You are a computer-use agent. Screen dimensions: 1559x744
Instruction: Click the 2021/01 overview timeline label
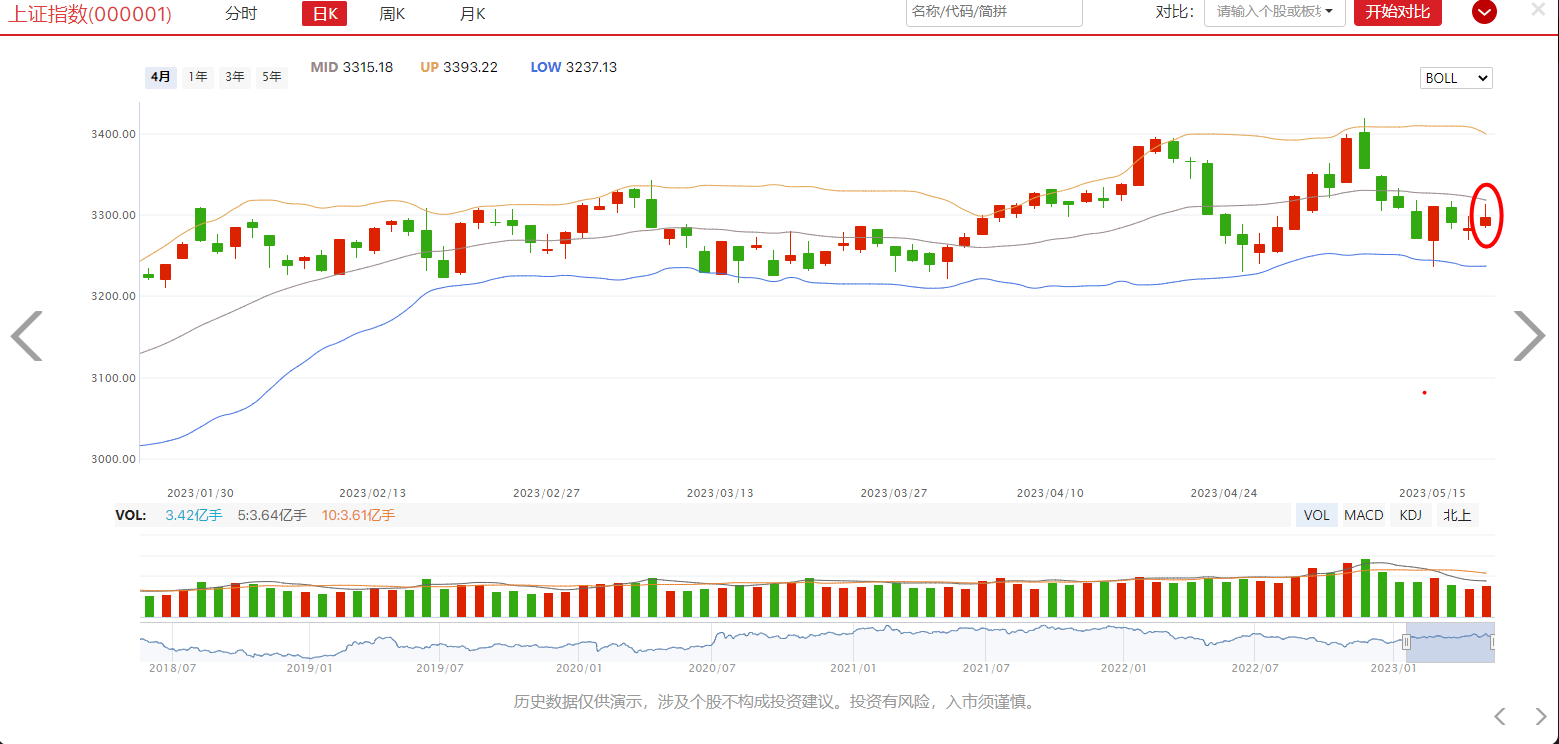point(853,668)
